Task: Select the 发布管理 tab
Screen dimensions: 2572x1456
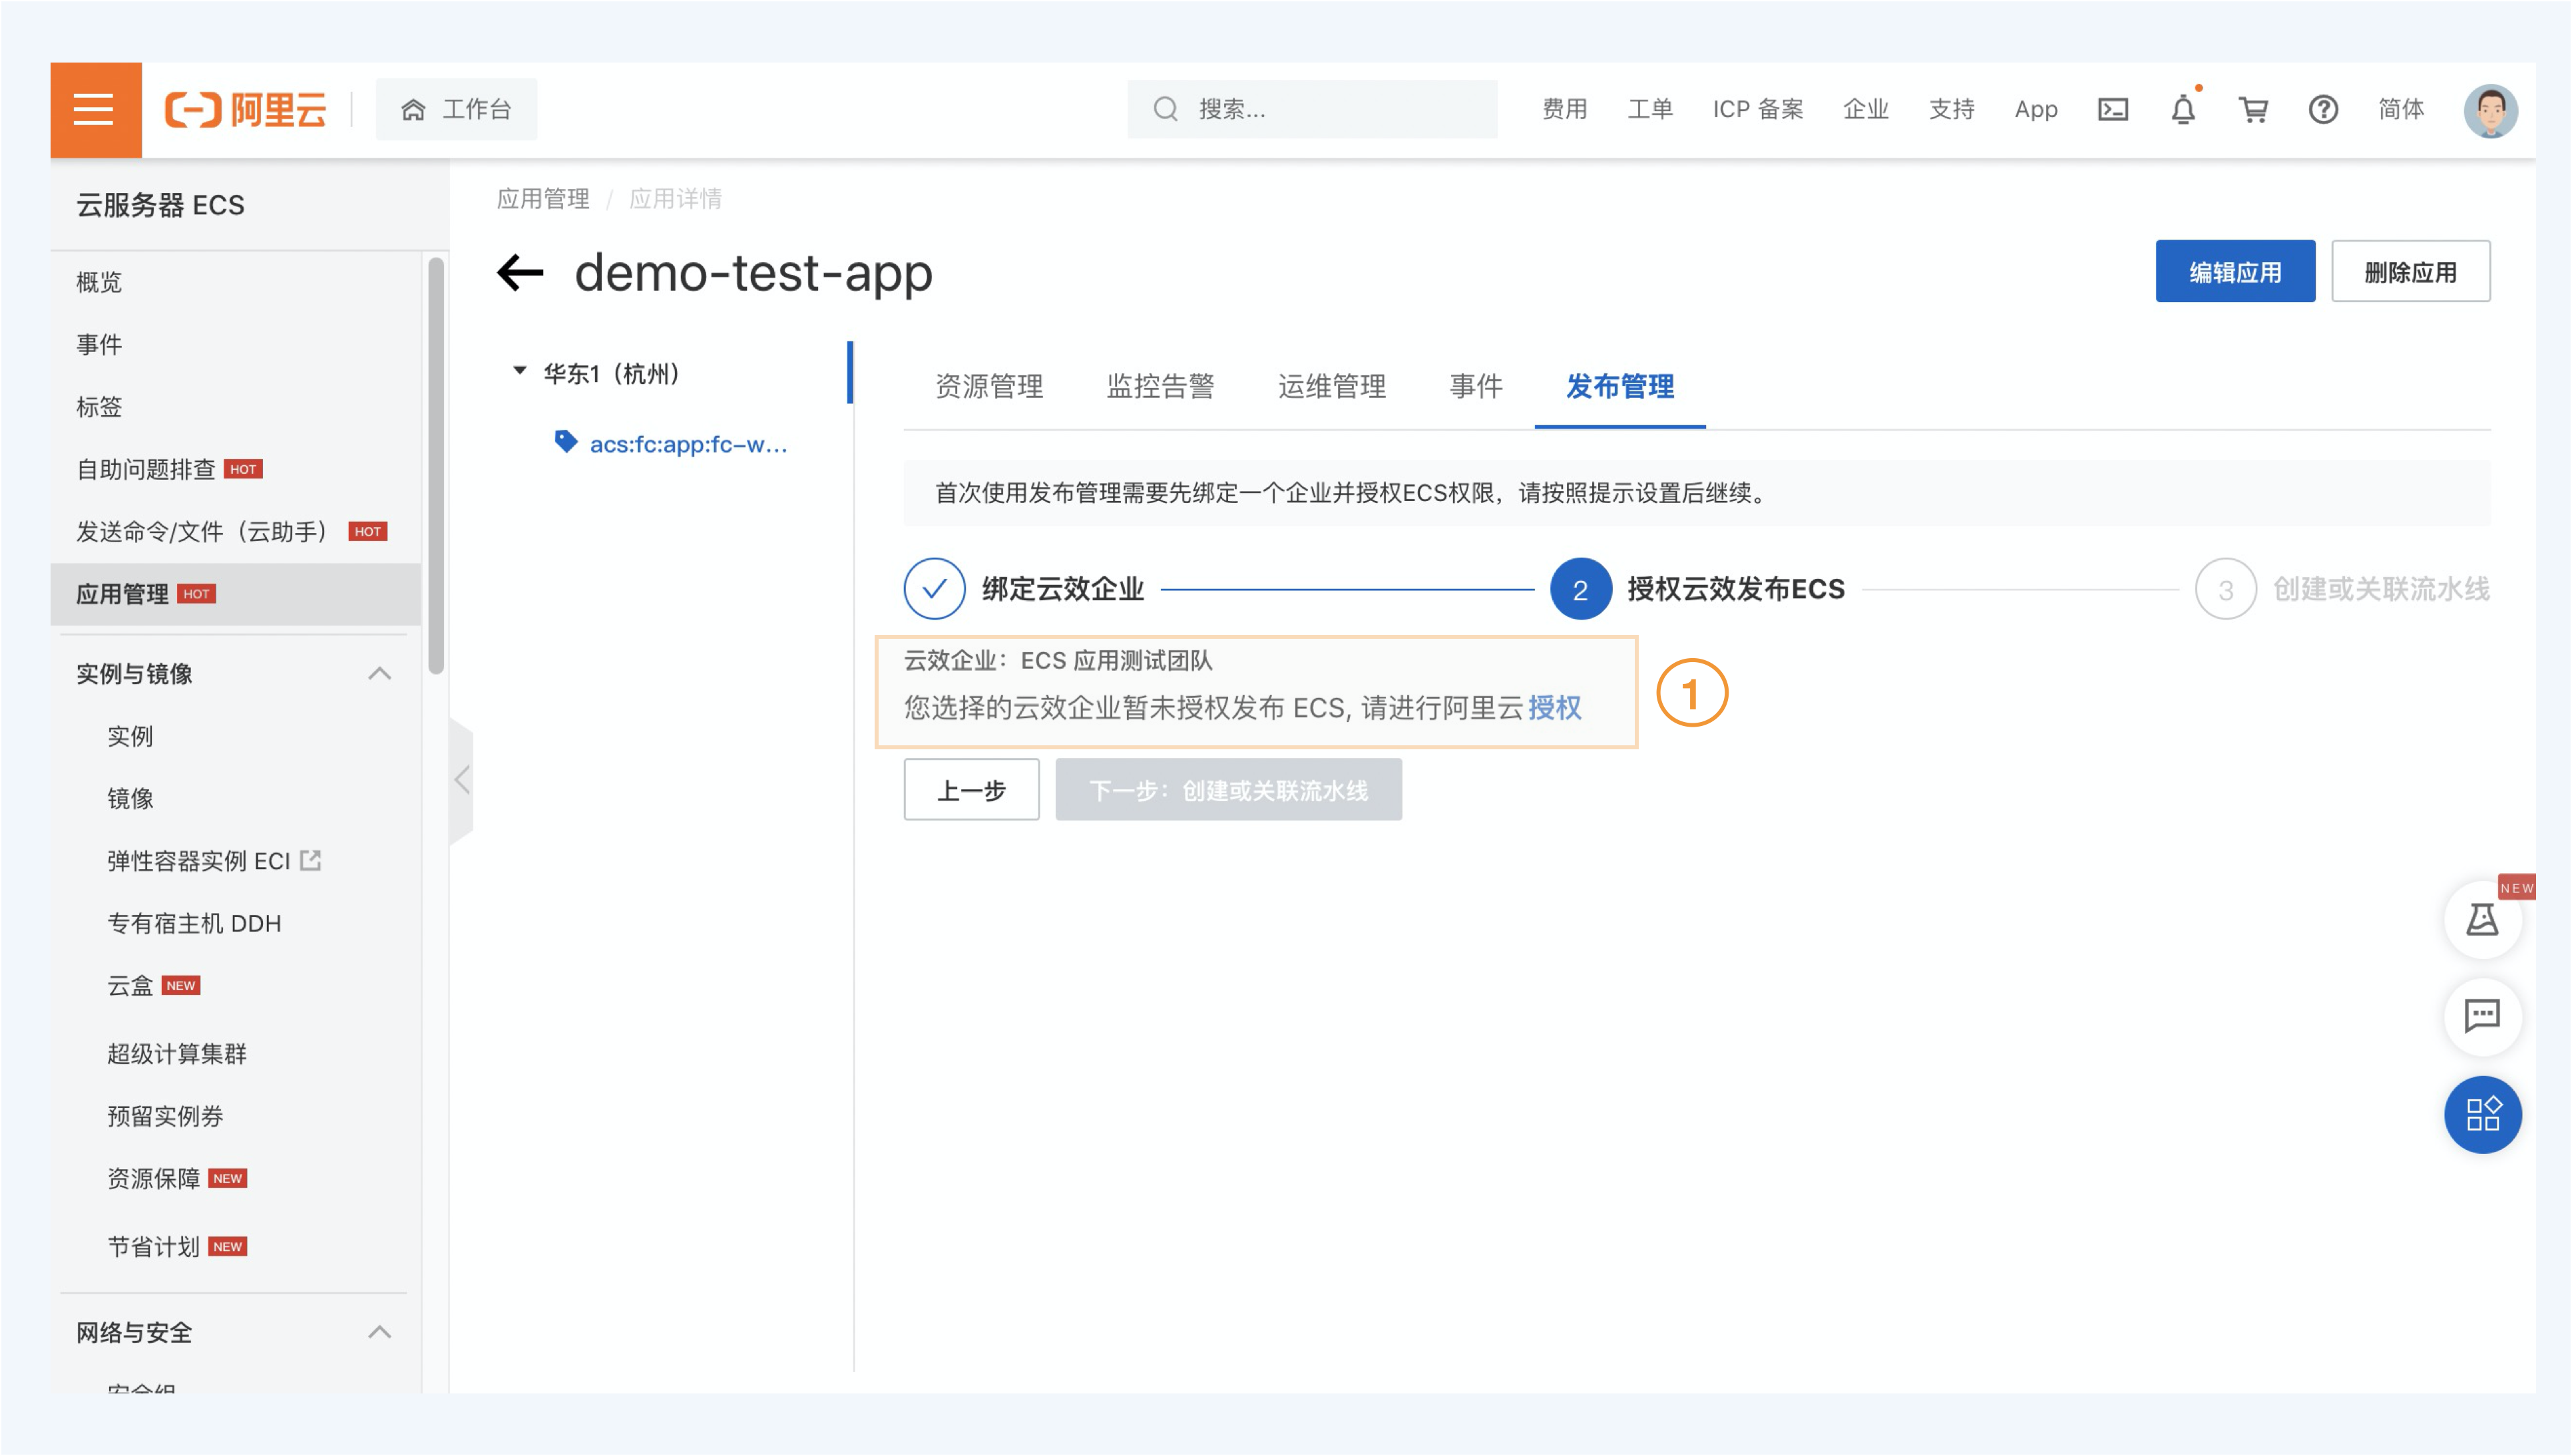Action: [x=1620, y=386]
